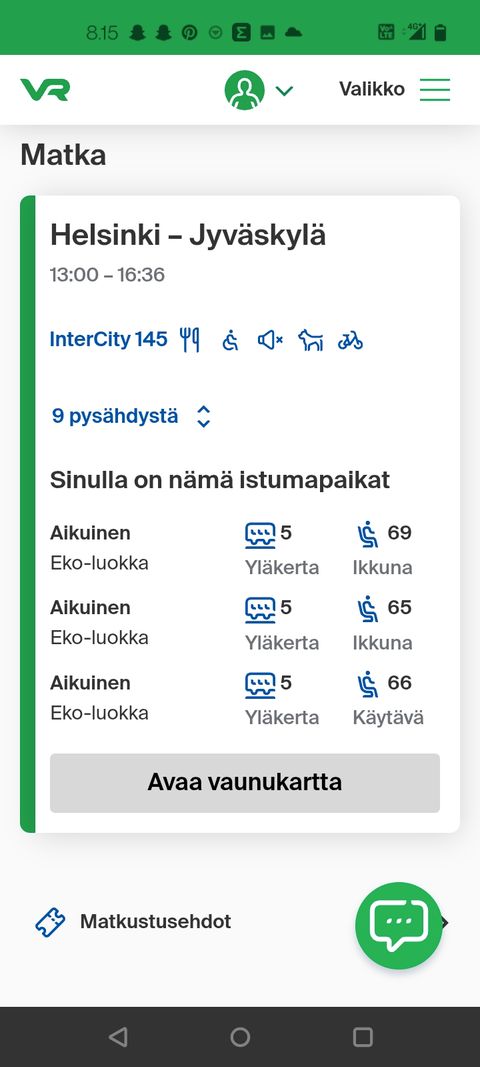Tap the seat icon next to 66

pos(368,684)
